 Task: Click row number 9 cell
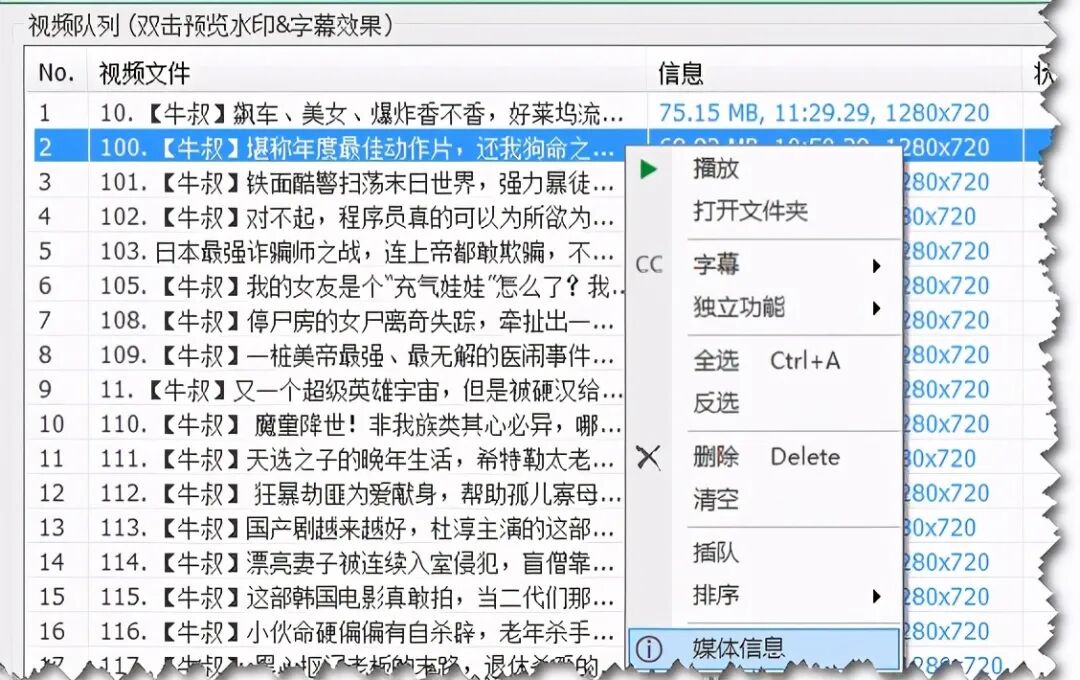45,391
